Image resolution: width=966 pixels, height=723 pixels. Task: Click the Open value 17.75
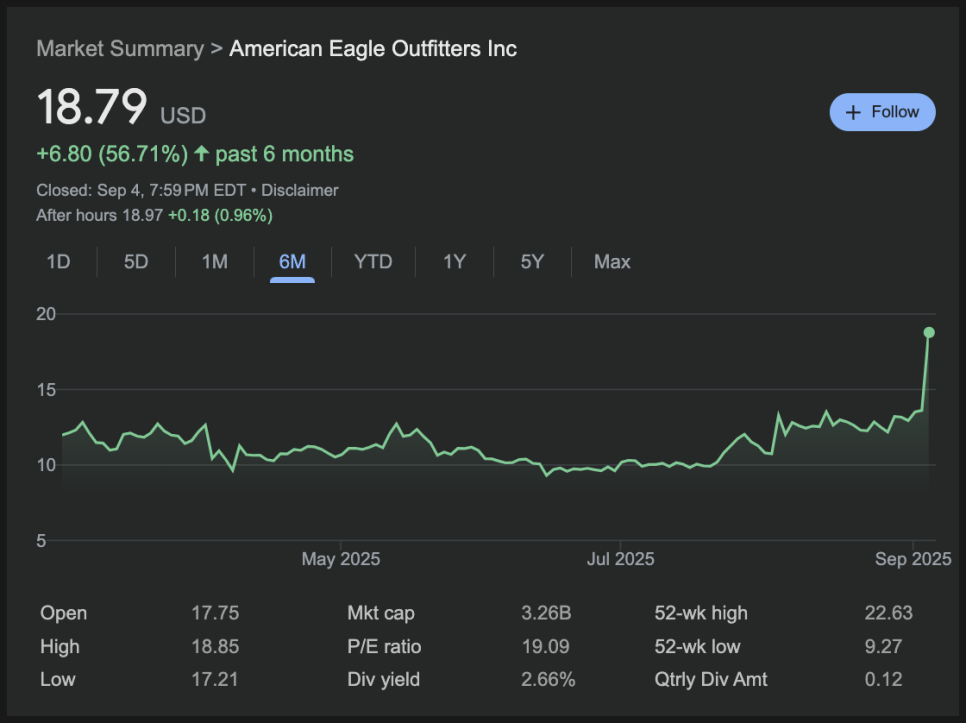(215, 613)
